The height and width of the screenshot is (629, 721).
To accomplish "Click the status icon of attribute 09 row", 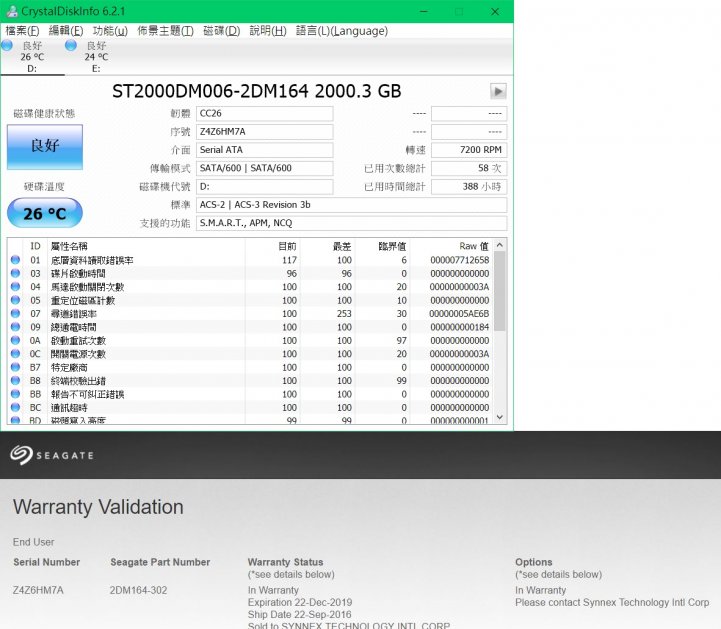I will coord(15,327).
